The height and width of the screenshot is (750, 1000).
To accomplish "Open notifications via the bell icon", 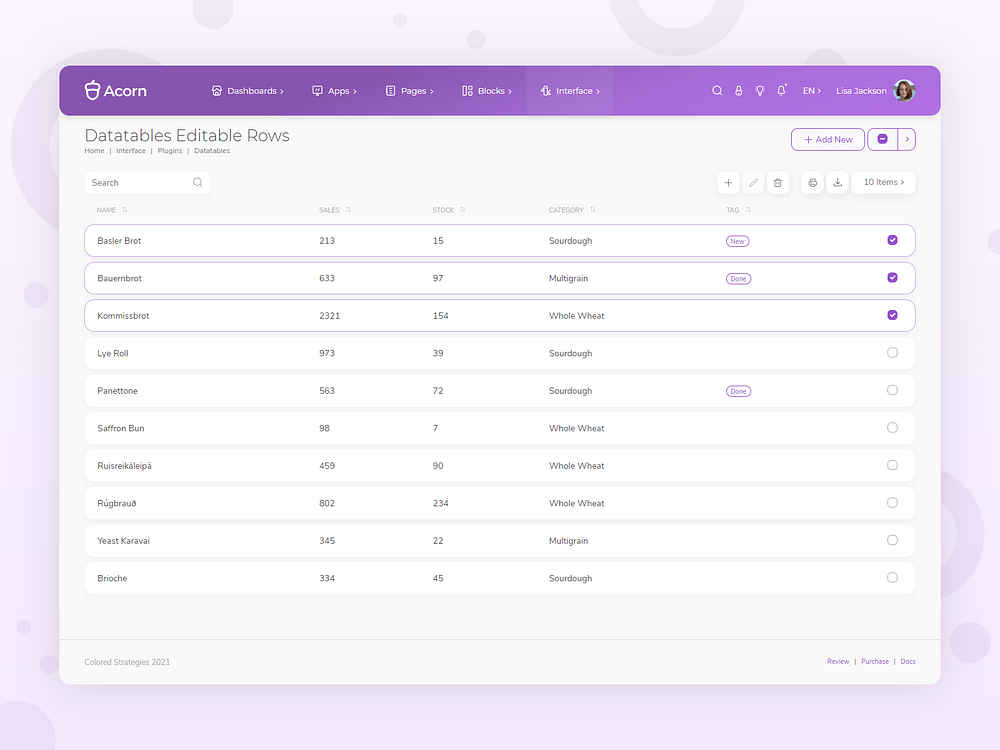I will tap(781, 90).
